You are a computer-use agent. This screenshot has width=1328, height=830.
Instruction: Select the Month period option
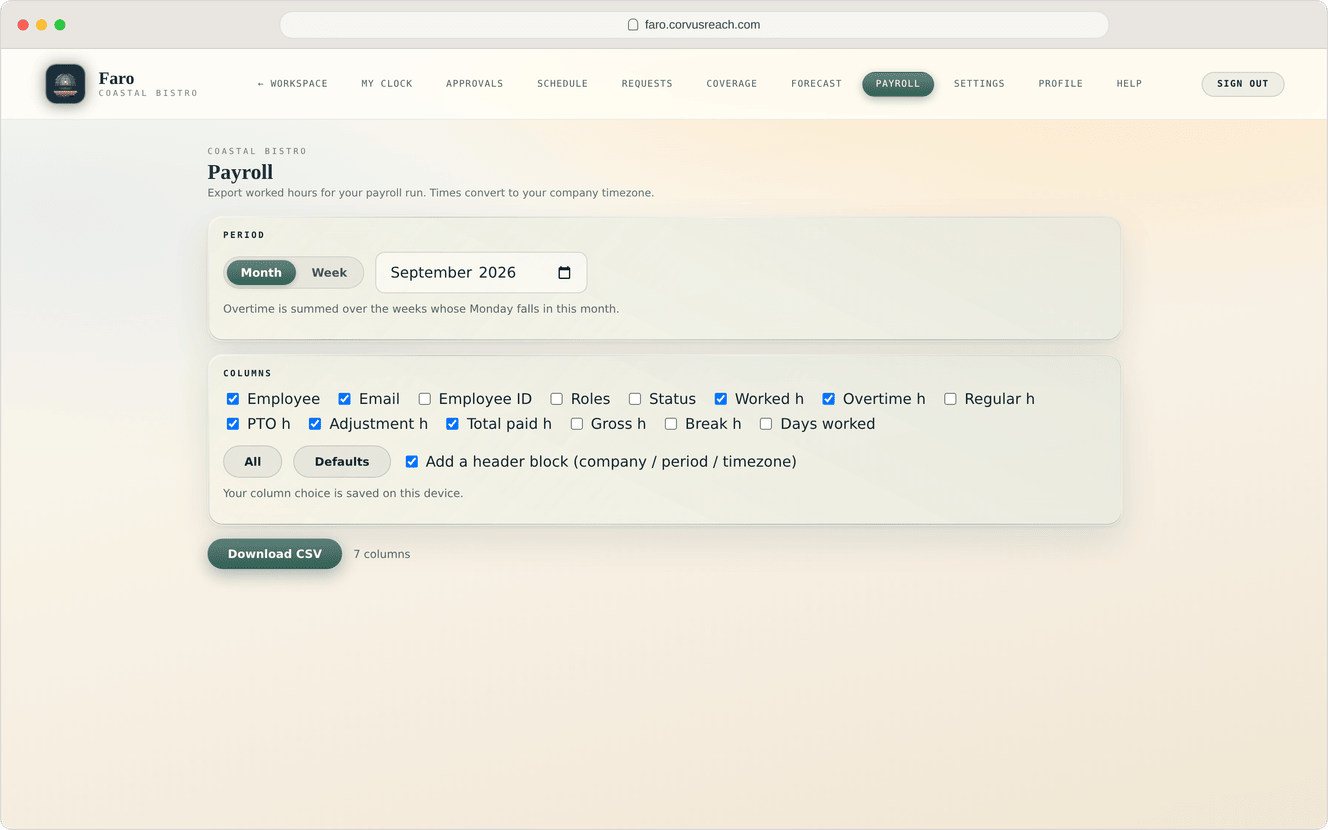click(261, 273)
